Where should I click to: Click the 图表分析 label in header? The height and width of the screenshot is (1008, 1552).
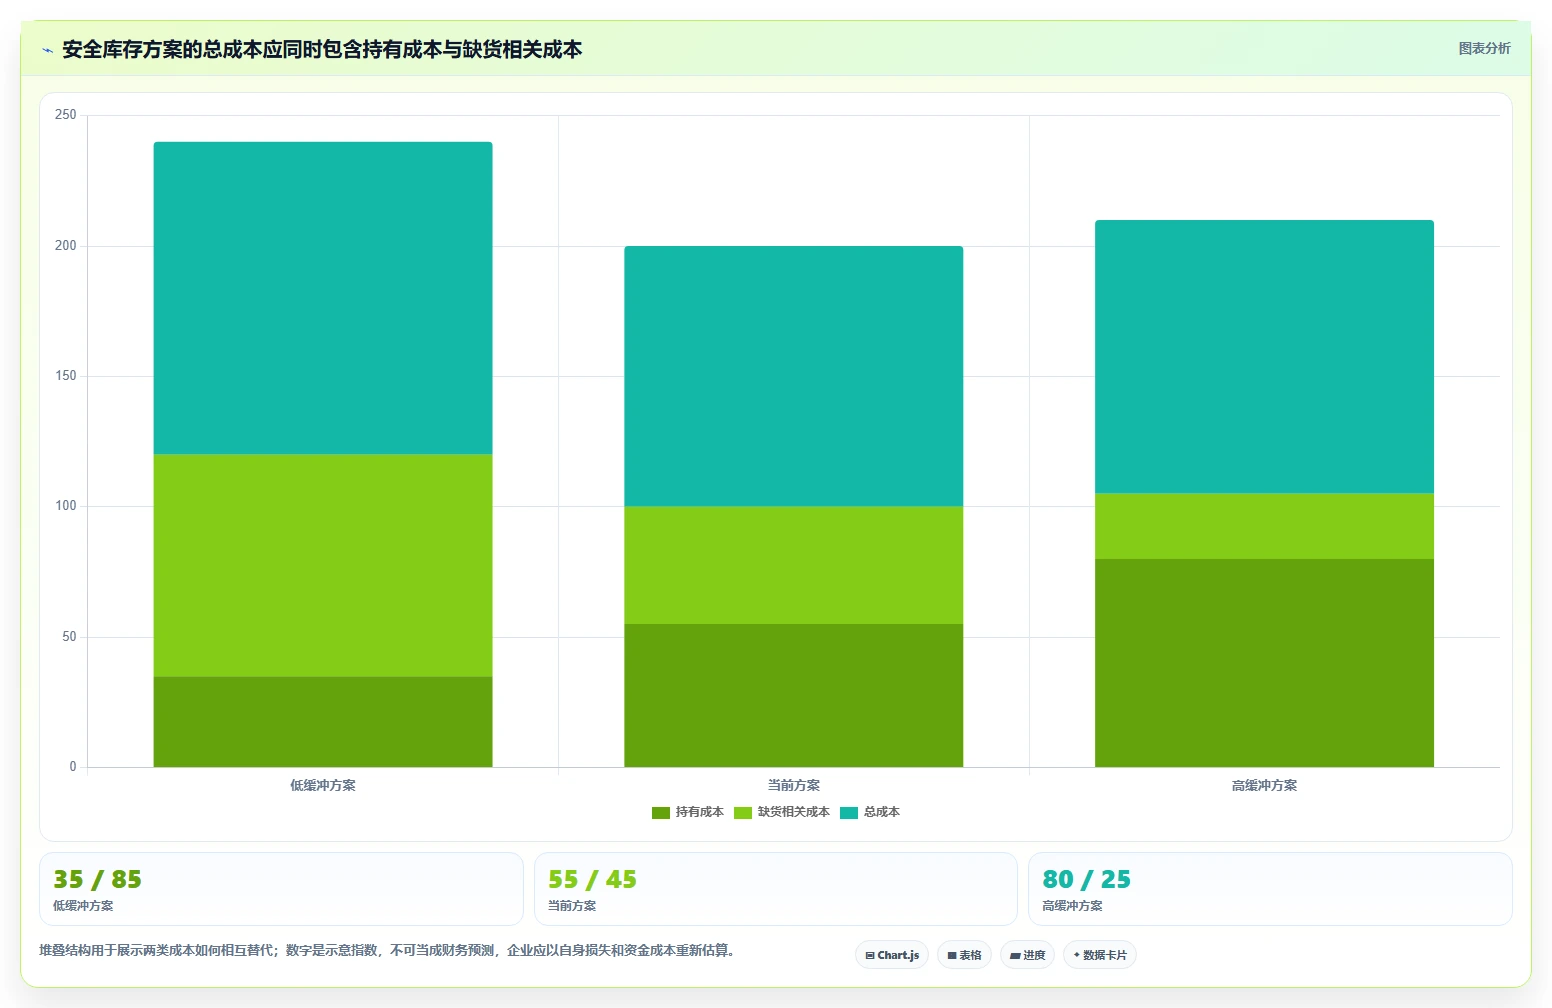1484,48
